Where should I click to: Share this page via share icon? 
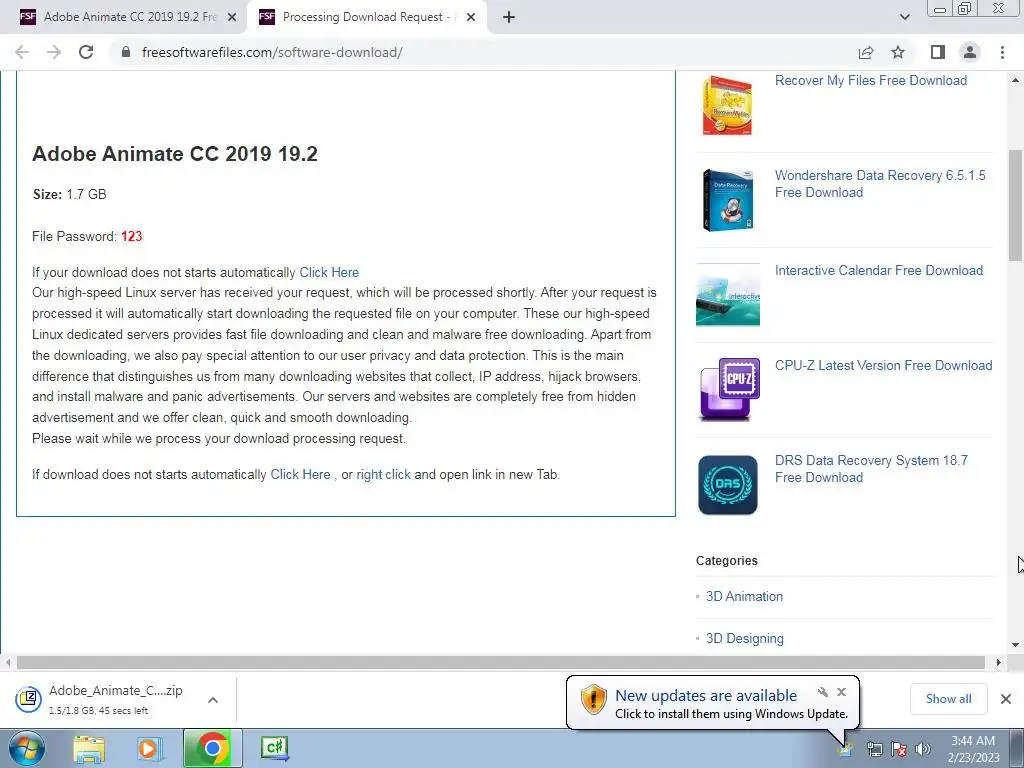(866, 52)
